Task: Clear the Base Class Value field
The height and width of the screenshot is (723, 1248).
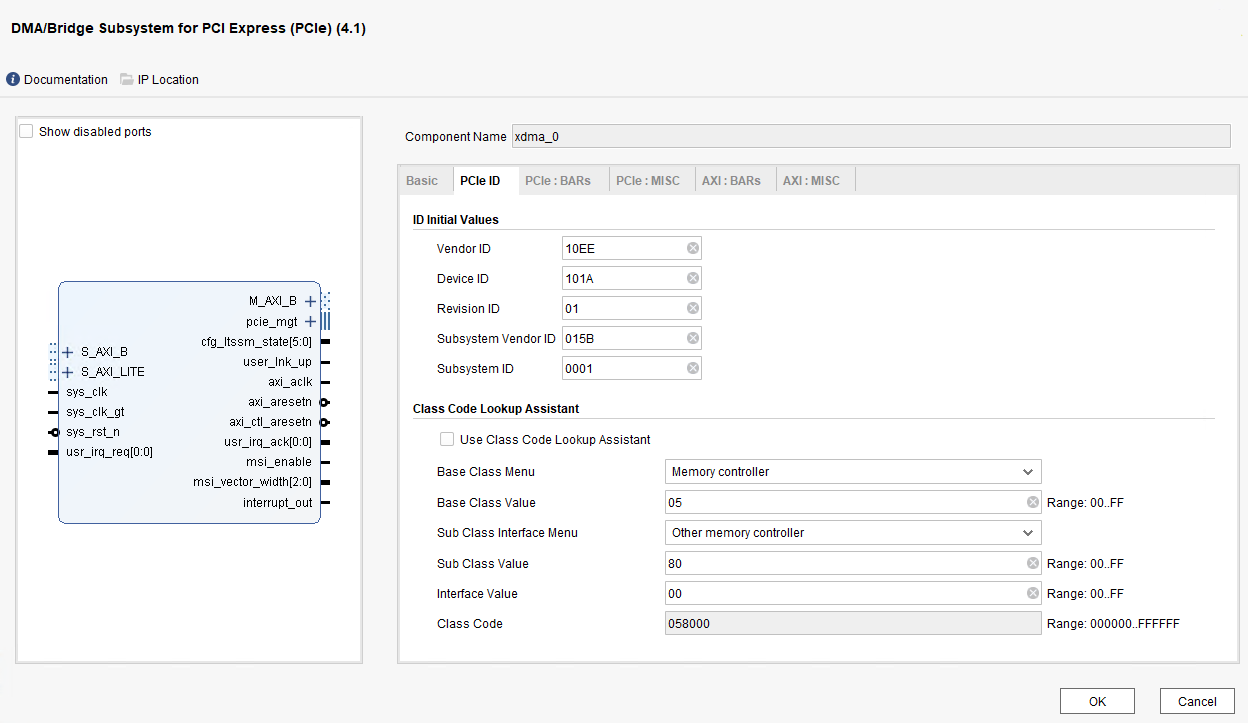Action: 1031,502
